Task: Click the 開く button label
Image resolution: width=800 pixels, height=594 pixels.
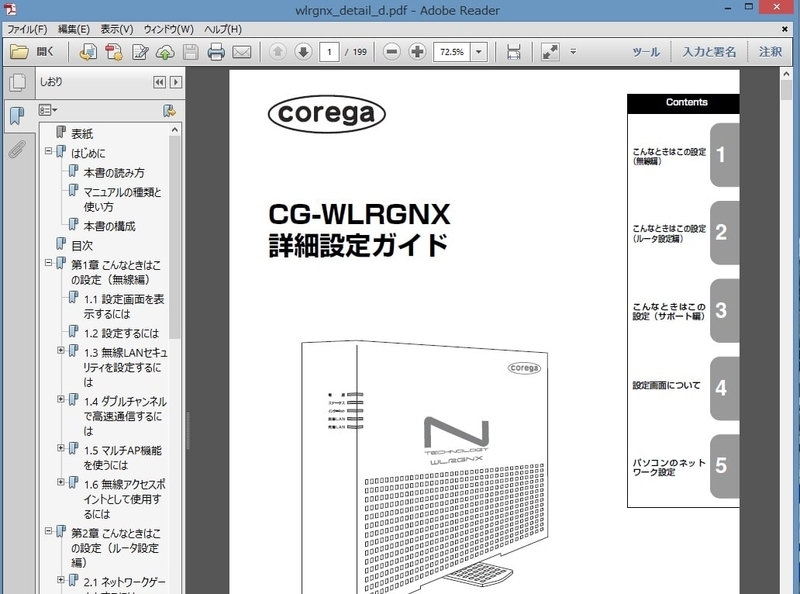Action: (45, 52)
